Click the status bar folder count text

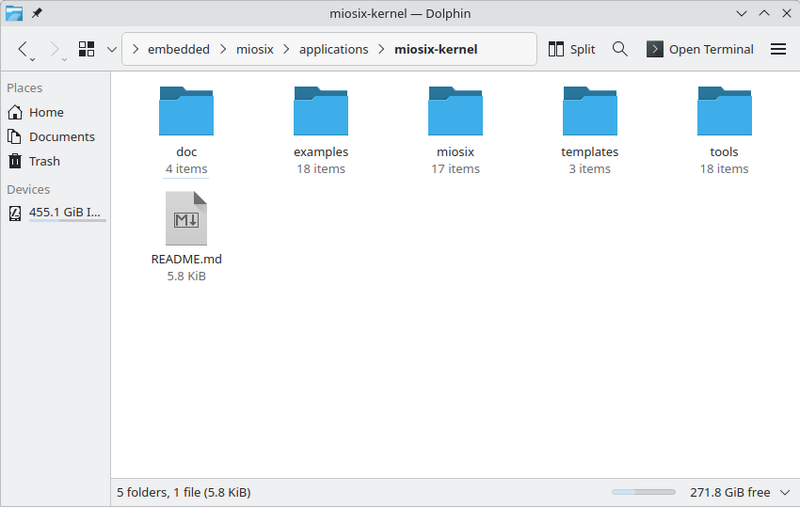point(184,493)
